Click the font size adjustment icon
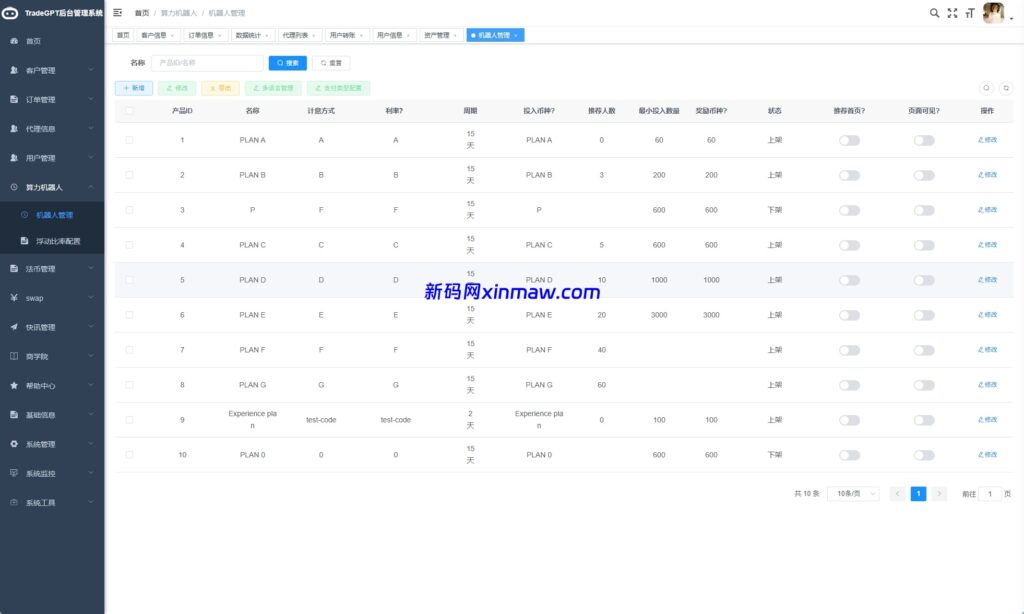Screen dimensions: 1024x614 970,12
